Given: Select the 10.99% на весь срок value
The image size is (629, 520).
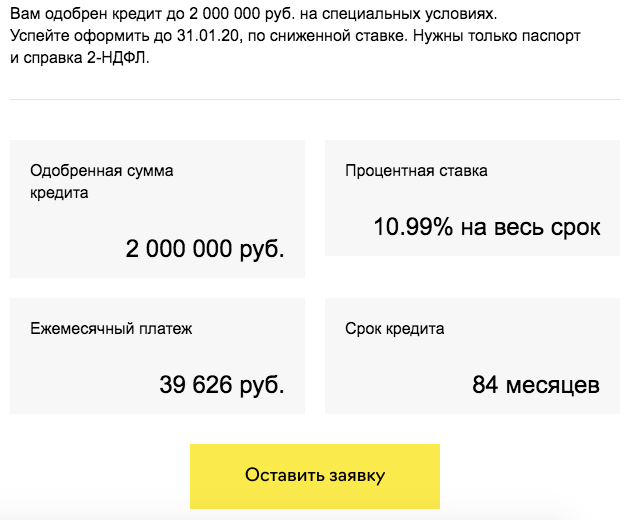Looking at the screenshot, I should [x=487, y=227].
